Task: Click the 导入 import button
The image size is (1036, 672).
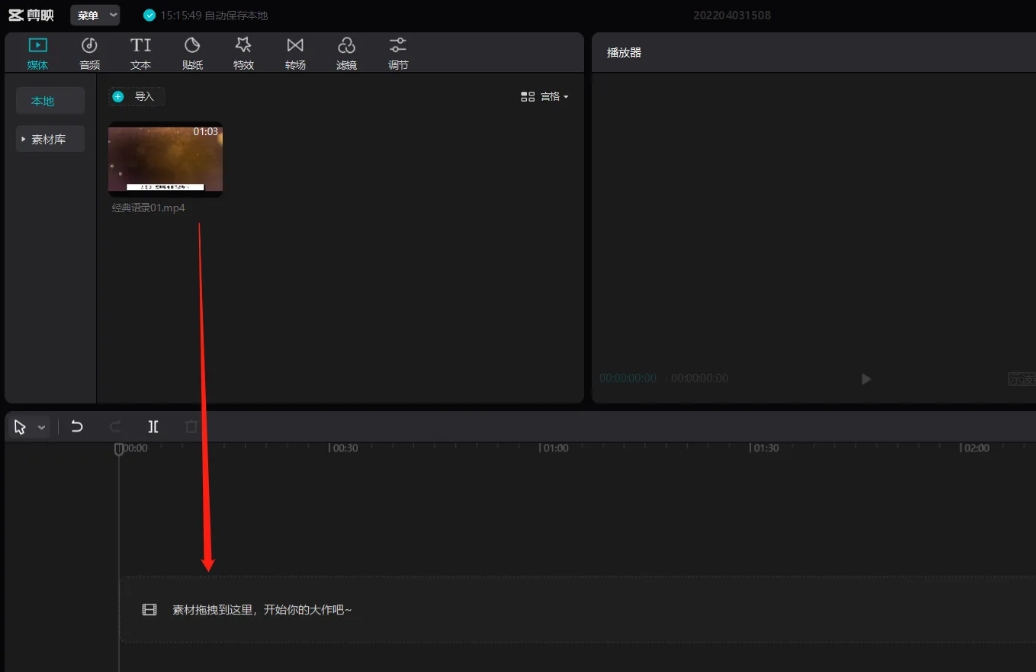Action: pos(136,96)
